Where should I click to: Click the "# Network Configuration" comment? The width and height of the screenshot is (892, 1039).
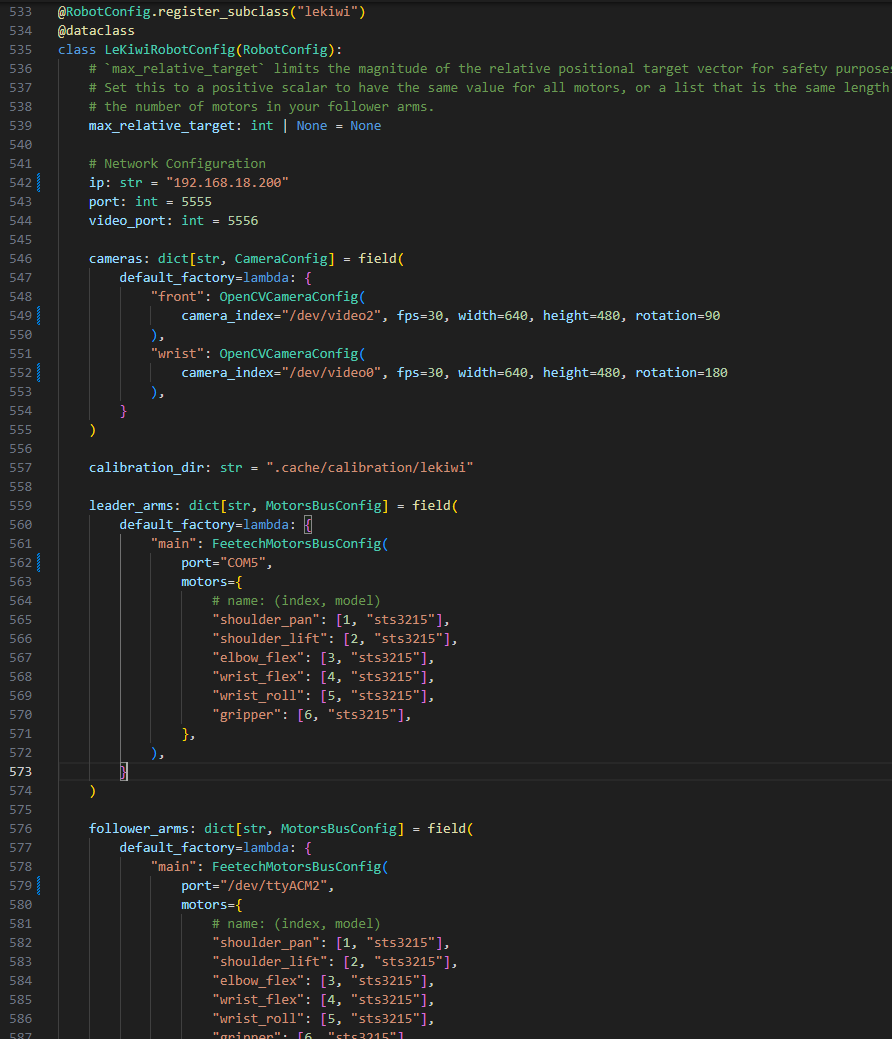coord(177,164)
